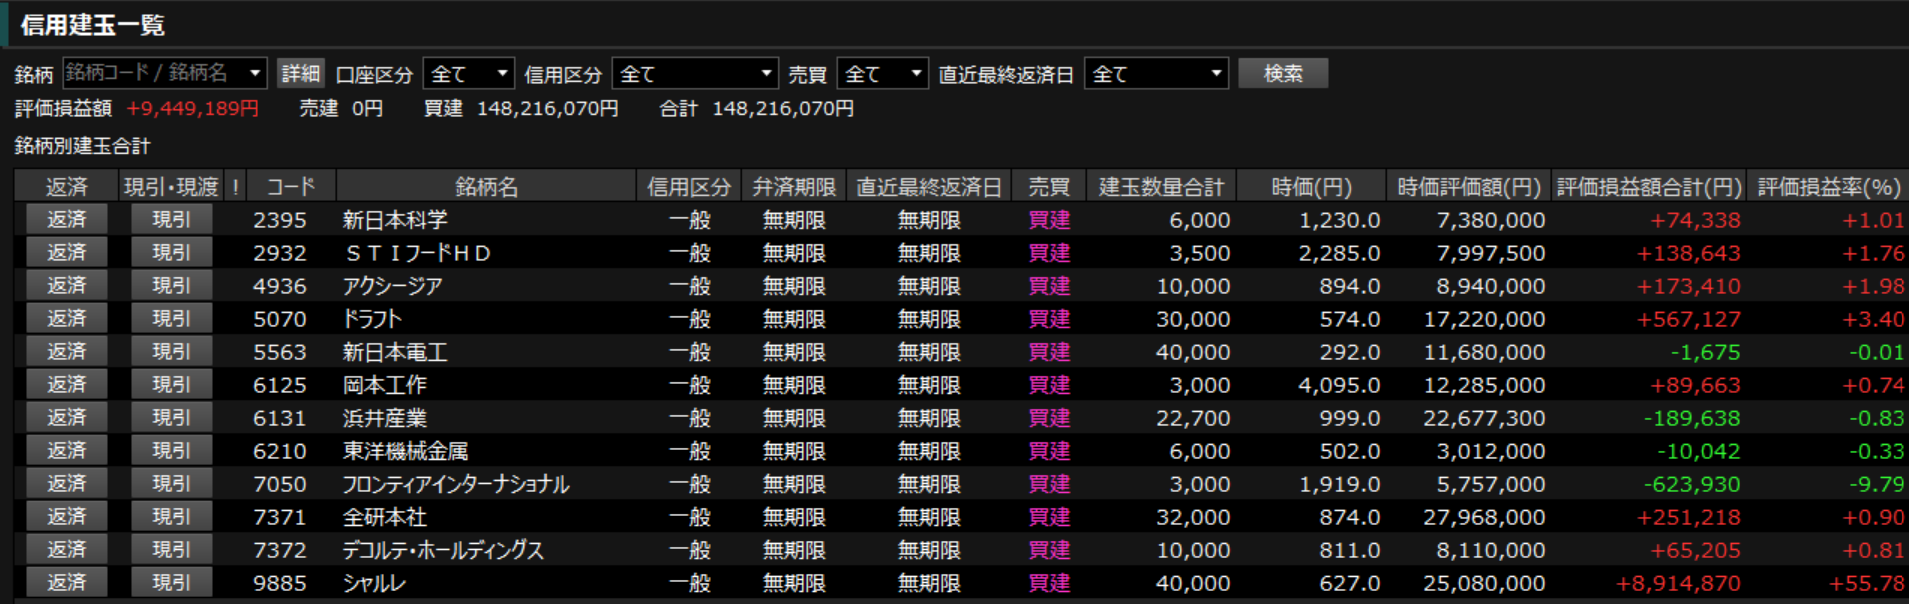Viewport: 1909px width, 604px height.
Task: Open the 銘柄コード / 銘柄名 combo box
Action: pyautogui.click(x=165, y=73)
